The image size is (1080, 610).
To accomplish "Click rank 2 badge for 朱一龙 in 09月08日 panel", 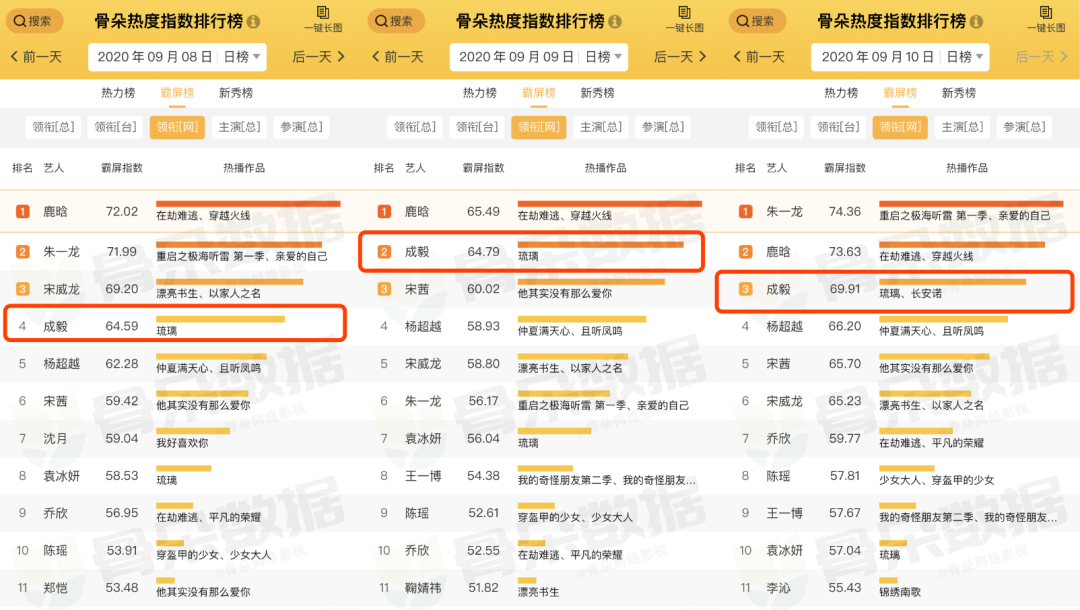I will click(23, 251).
